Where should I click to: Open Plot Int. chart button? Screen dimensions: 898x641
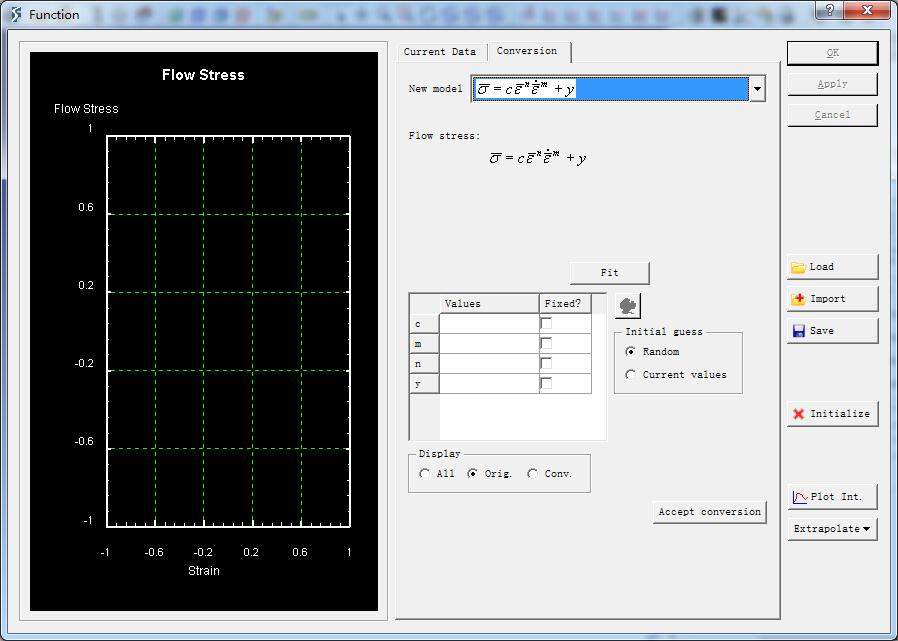(832, 497)
